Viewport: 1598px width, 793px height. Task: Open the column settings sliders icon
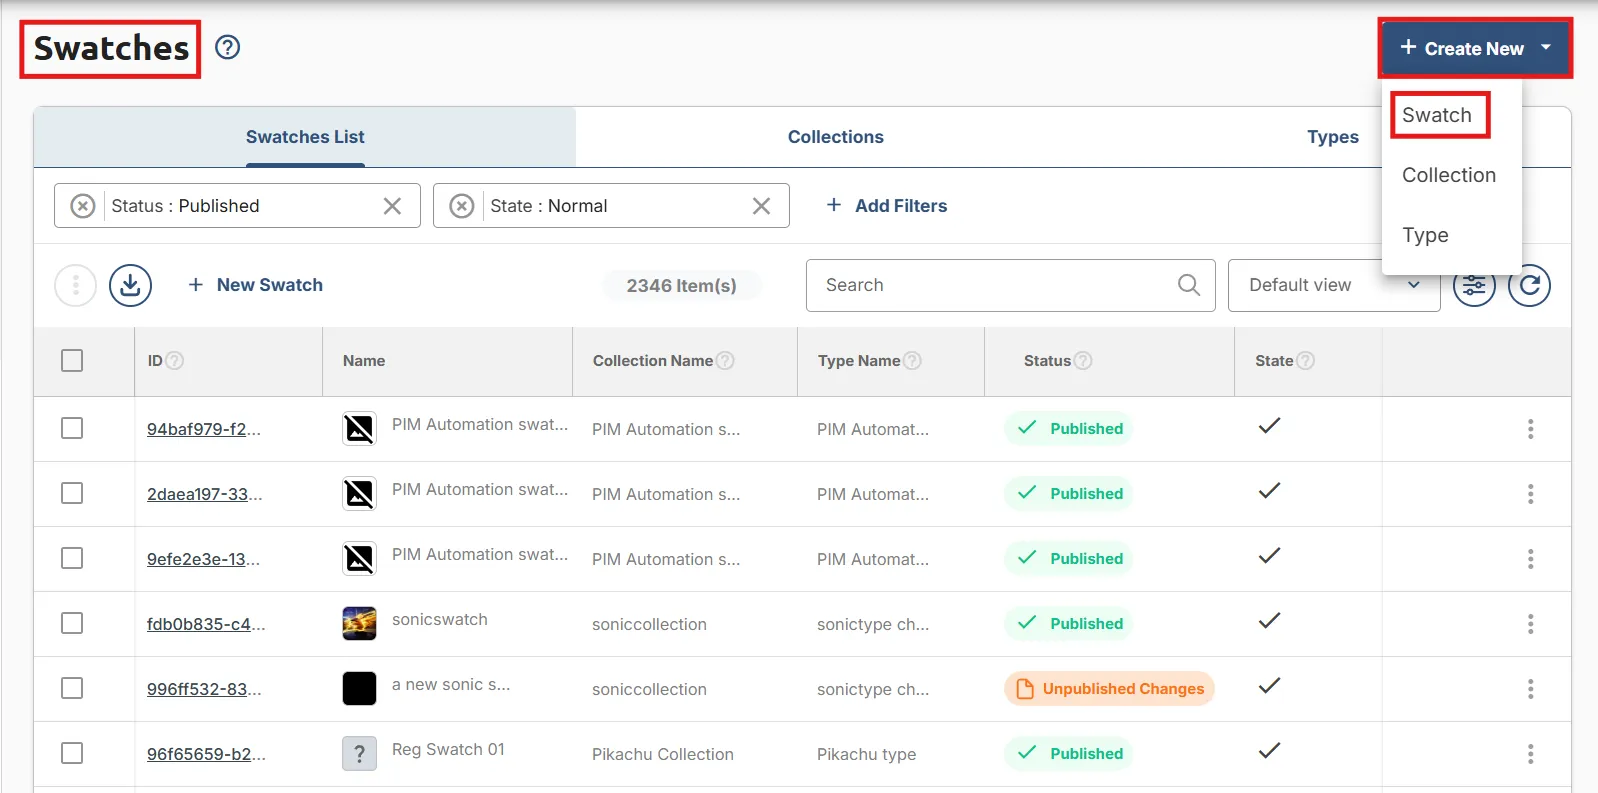point(1474,285)
